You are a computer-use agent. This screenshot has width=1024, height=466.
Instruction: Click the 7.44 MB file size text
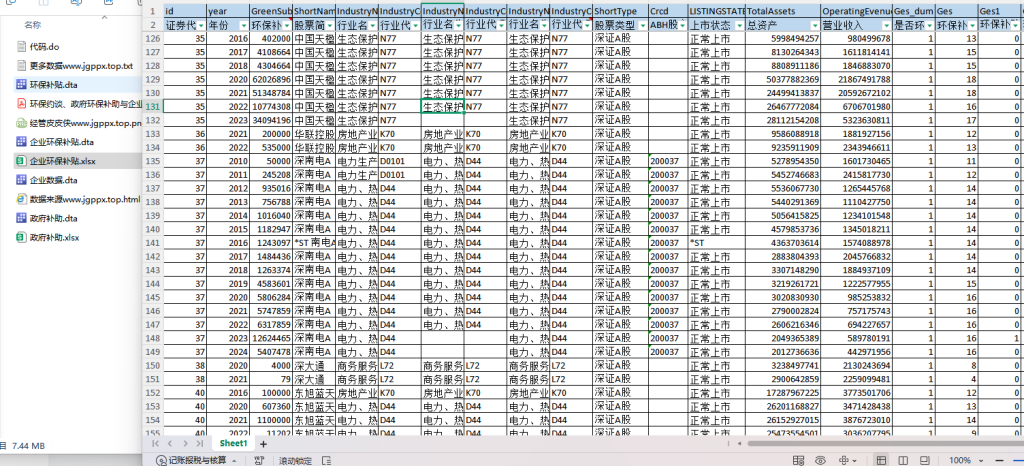pyautogui.click(x=28, y=446)
